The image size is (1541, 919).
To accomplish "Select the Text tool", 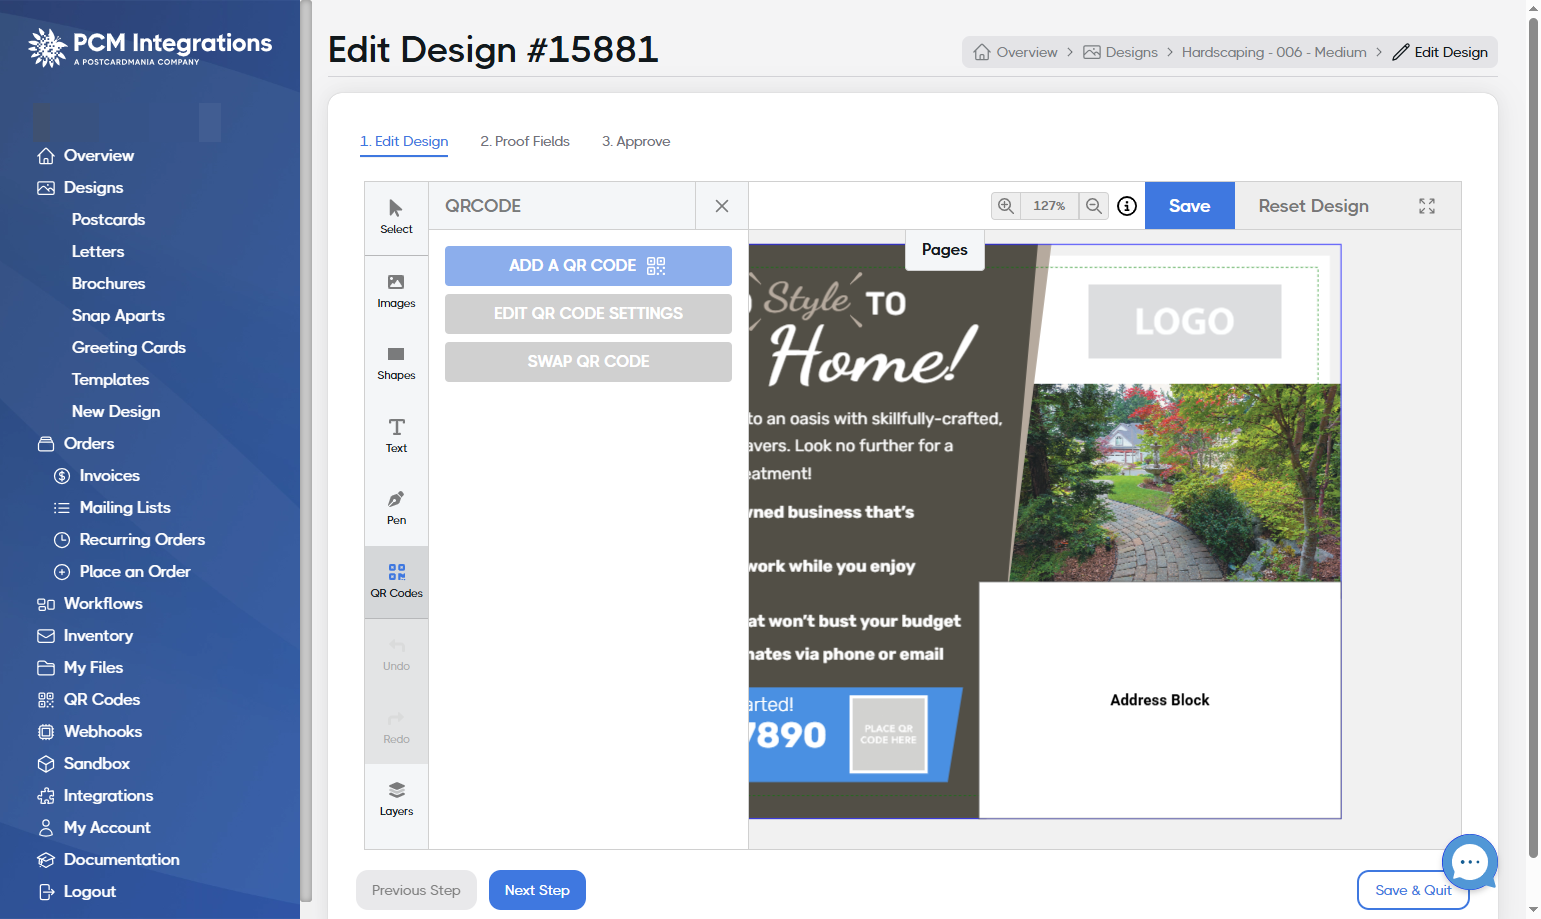I will (x=396, y=436).
